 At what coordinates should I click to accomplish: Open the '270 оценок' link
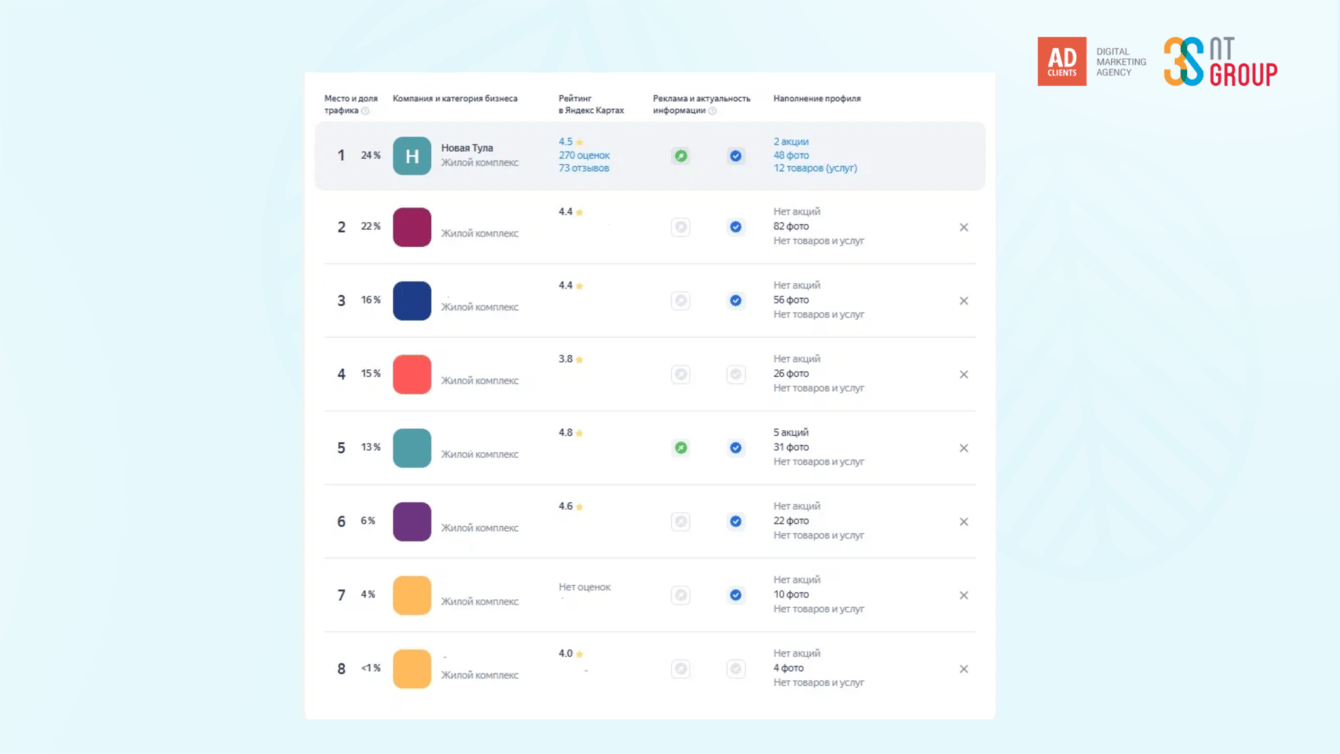coord(584,155)
